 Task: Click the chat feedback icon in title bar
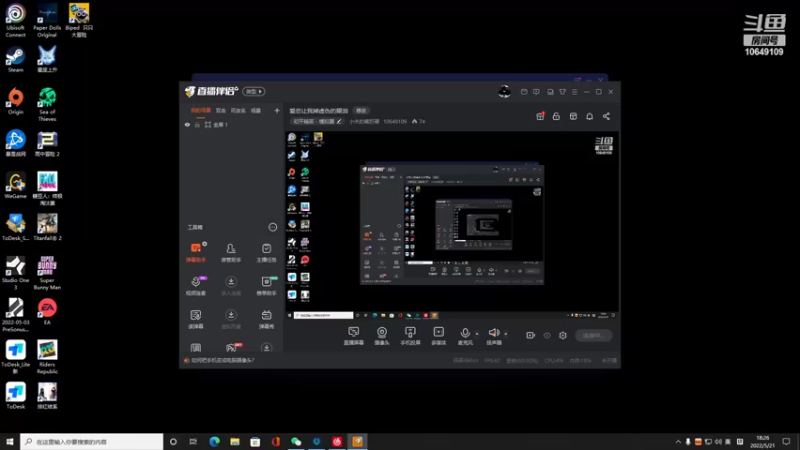pyautogui.click(x=536, y=92)
